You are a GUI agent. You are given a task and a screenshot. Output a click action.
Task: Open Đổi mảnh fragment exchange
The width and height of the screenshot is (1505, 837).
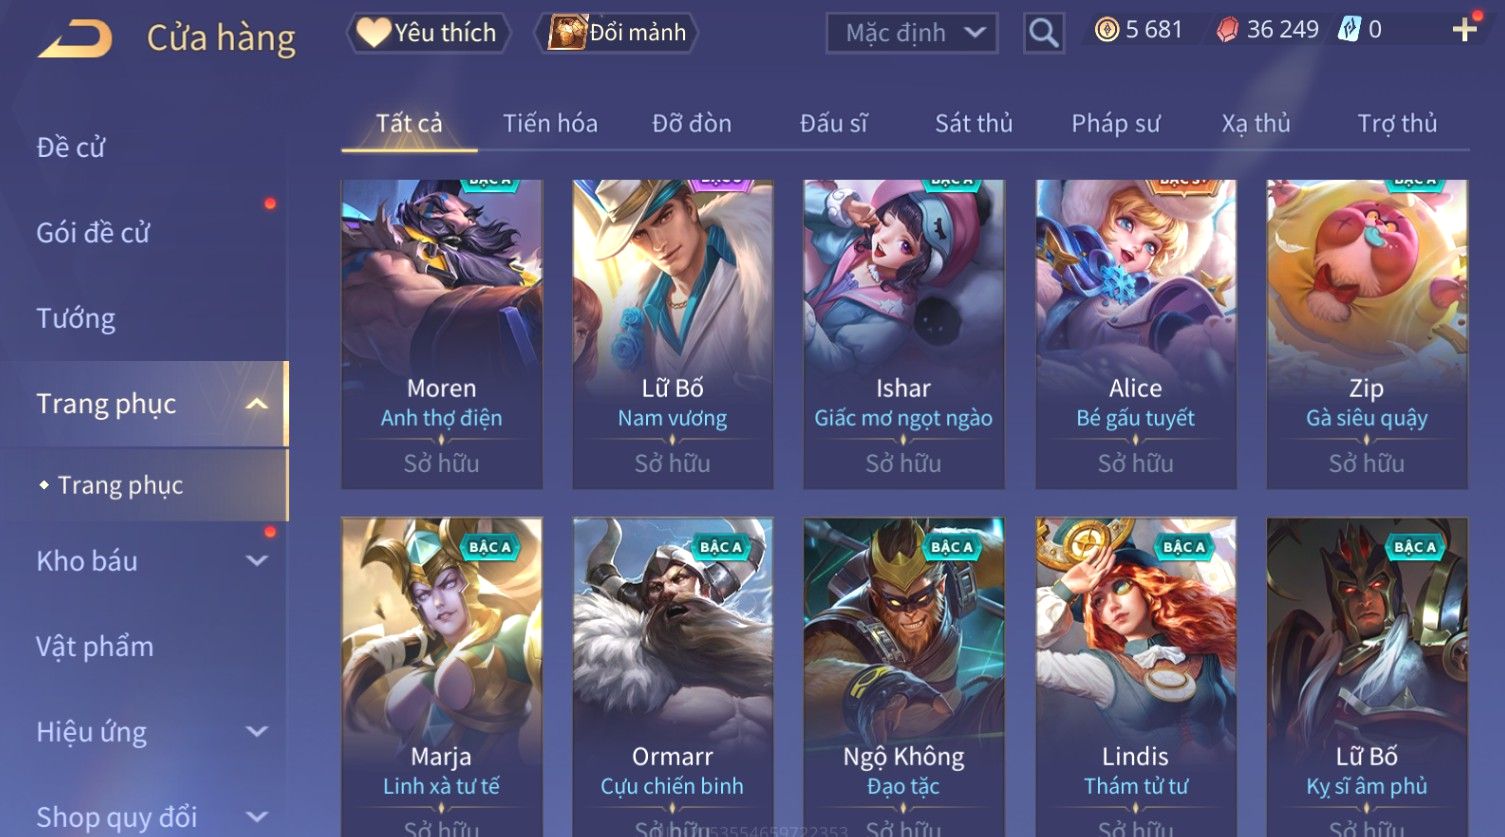coord(617,33)
